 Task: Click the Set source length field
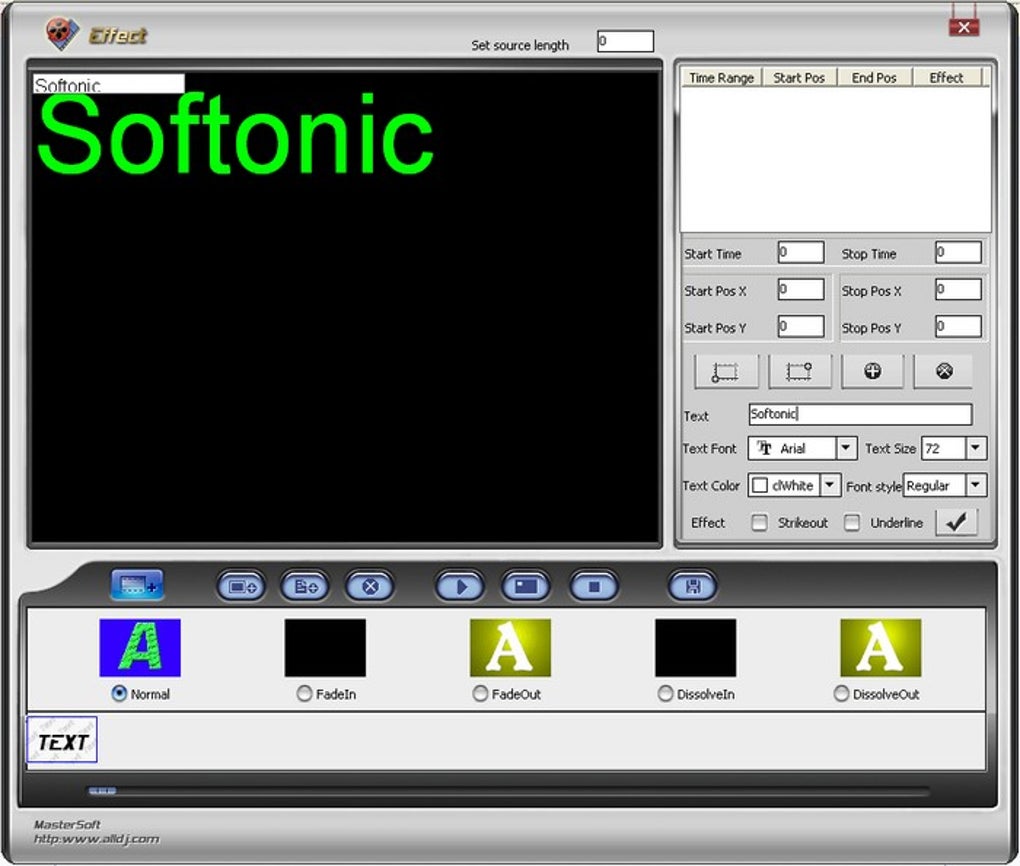(x=625, y=41)
